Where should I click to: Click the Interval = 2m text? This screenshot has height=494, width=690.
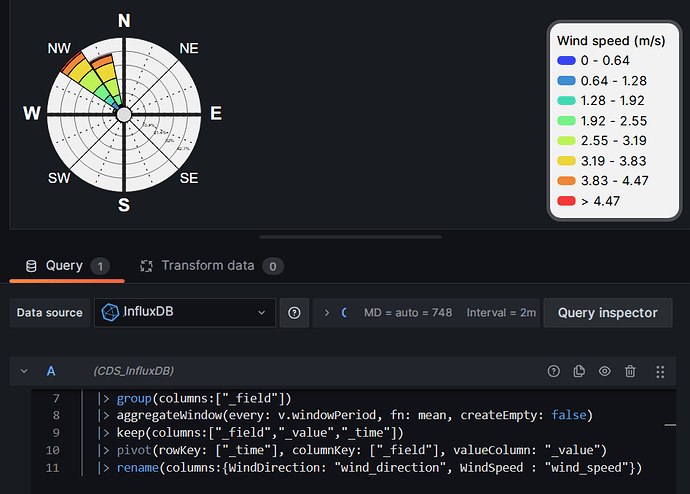point(501,313)
